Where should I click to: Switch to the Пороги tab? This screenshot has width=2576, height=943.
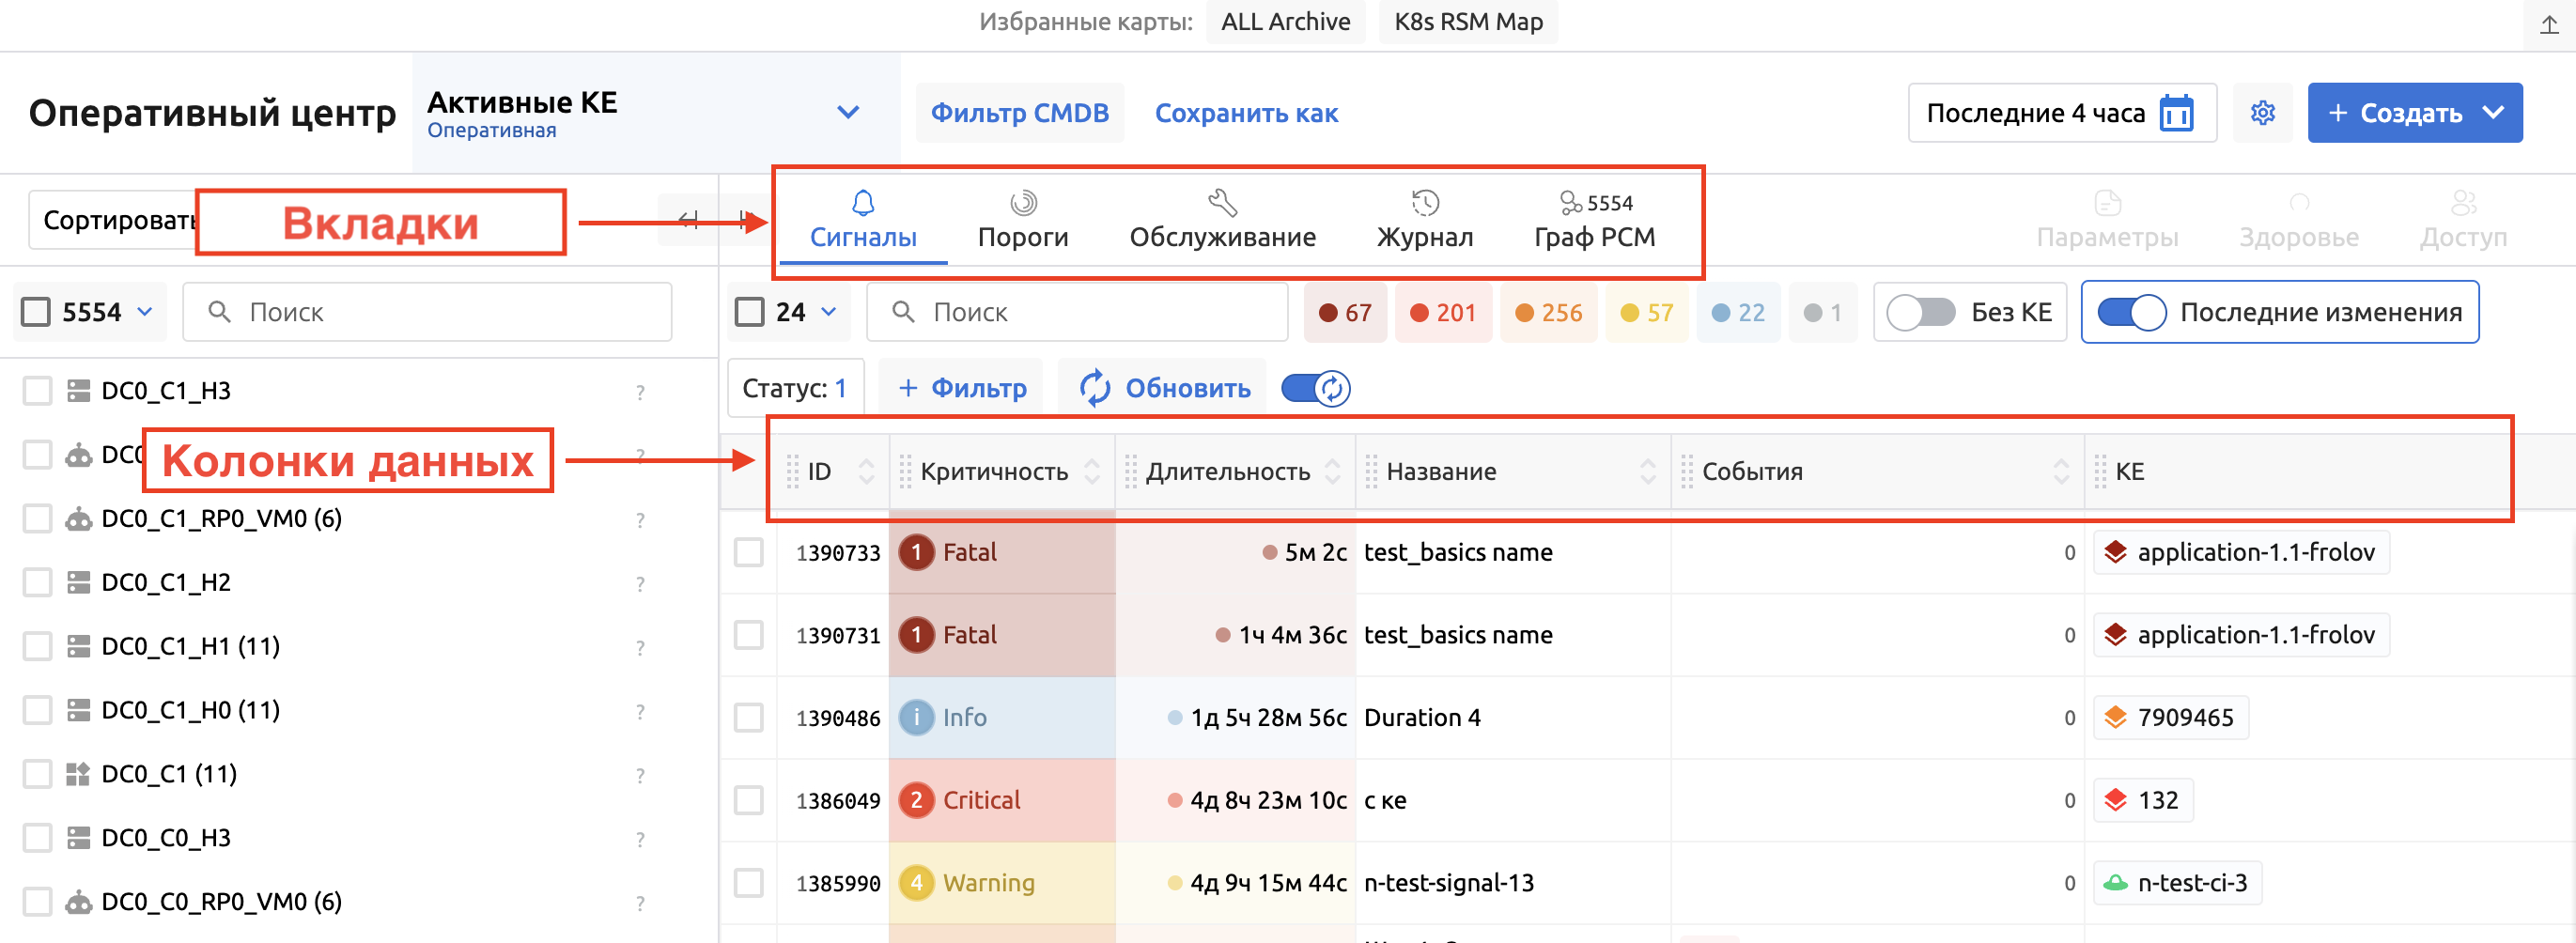pyautogui.click(x=1022, y=221)
